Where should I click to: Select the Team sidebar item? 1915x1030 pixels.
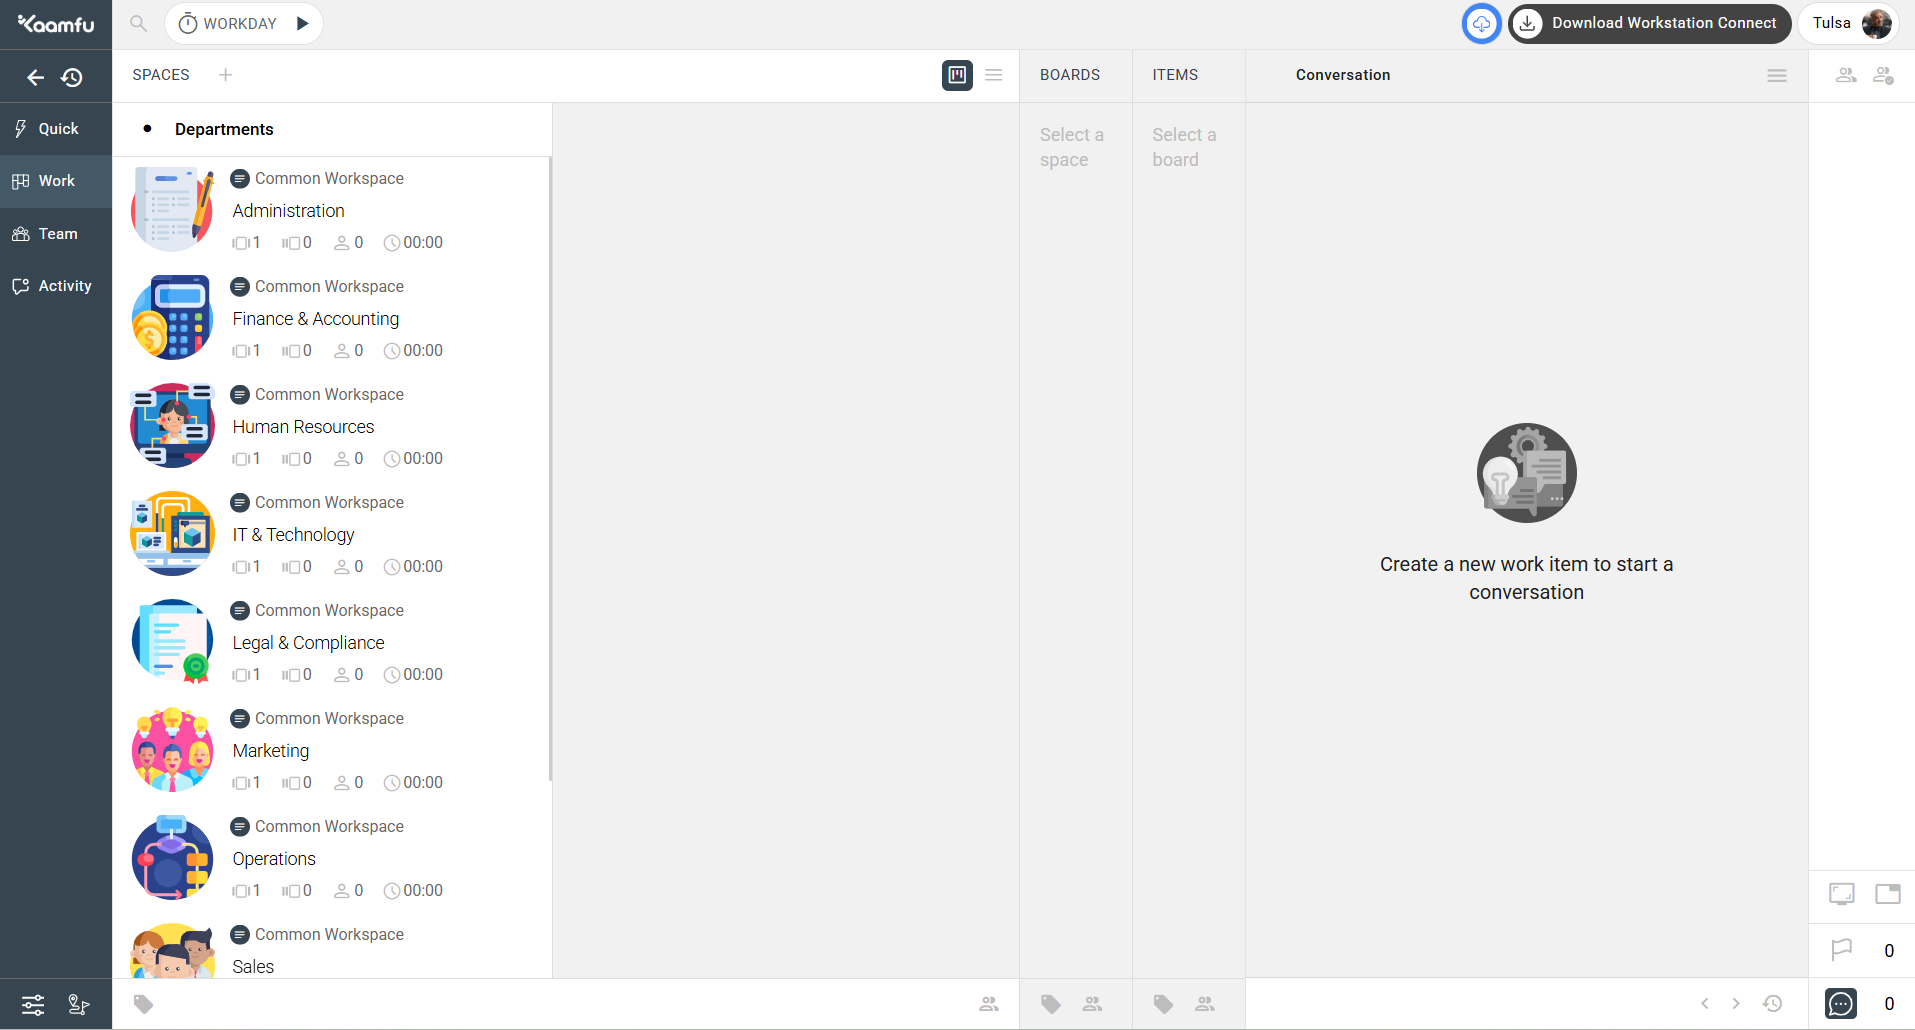point(56,234)
